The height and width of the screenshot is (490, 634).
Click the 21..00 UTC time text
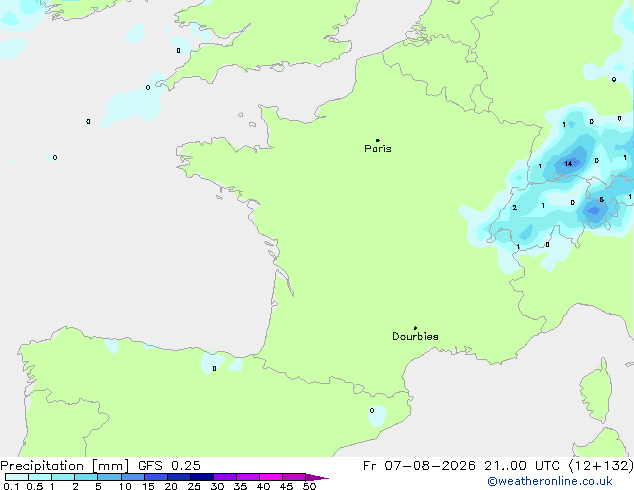click(522, 466)
